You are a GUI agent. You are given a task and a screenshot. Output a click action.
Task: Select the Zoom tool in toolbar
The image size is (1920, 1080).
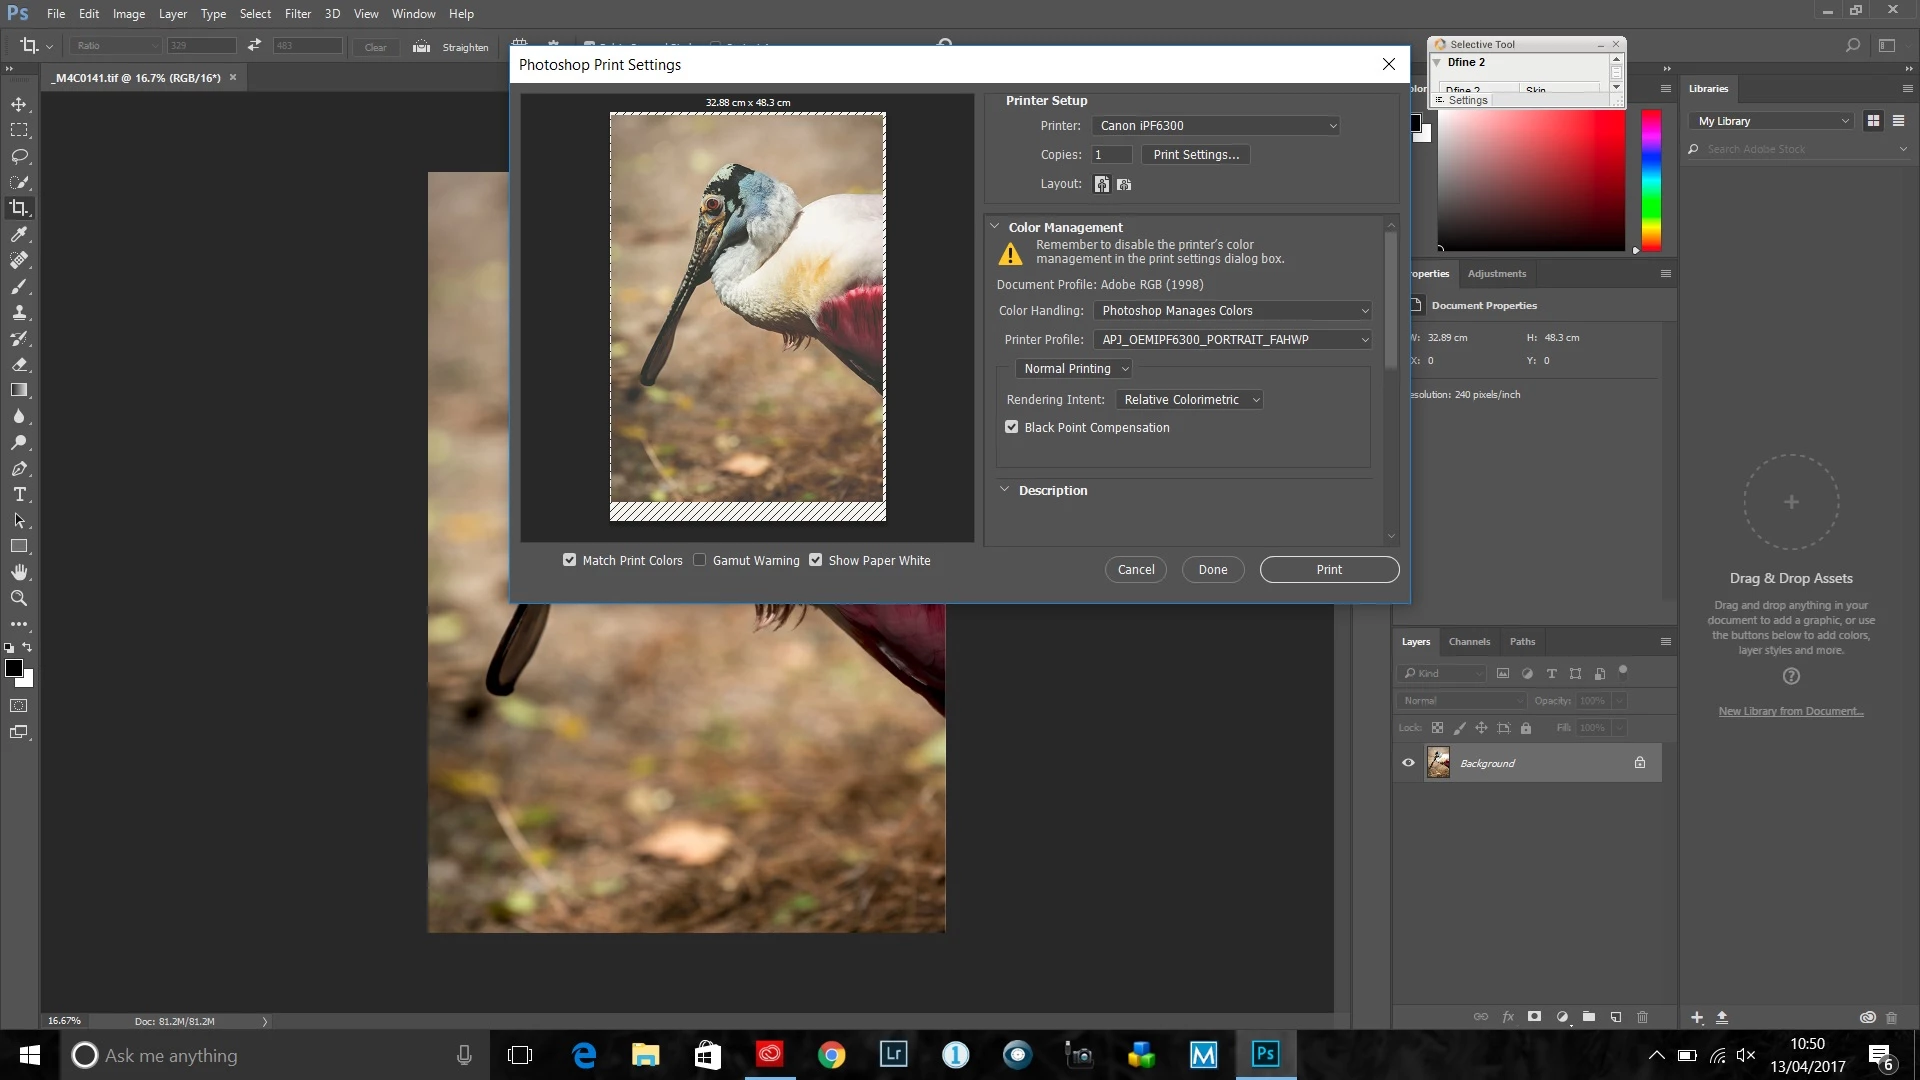tap(19, 598)
